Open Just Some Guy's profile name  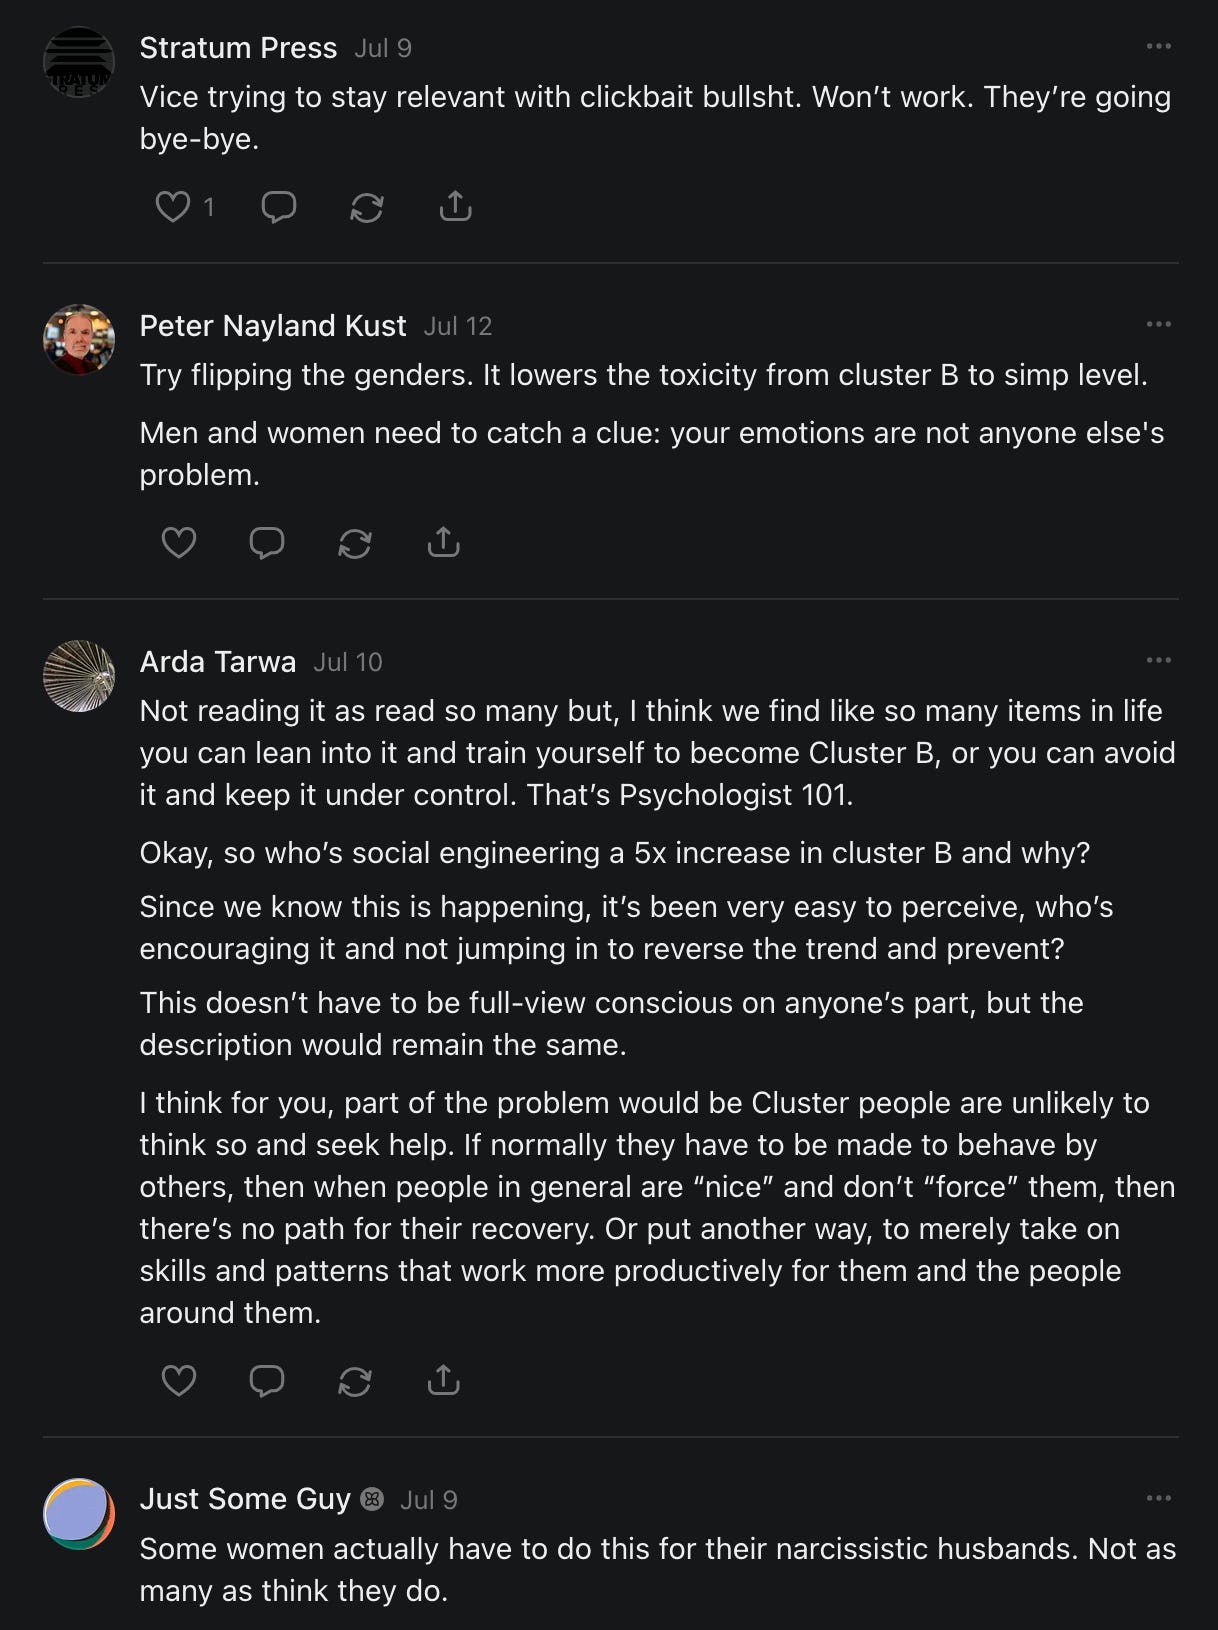(245, 1499)
